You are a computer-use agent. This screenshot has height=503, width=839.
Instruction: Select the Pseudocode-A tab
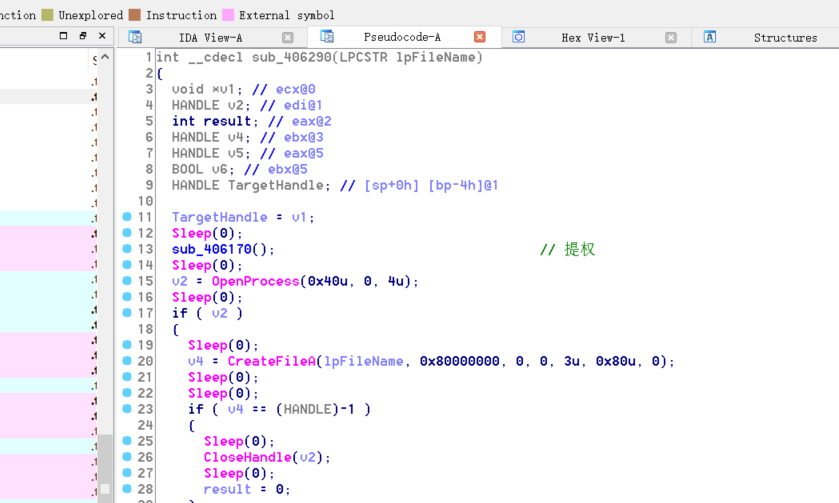402,37
